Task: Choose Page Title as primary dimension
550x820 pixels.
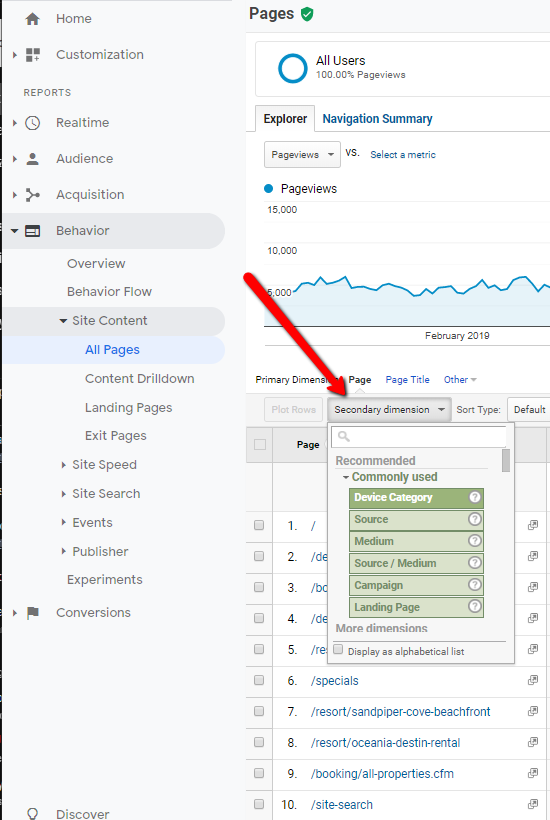Action: [407, 380]
